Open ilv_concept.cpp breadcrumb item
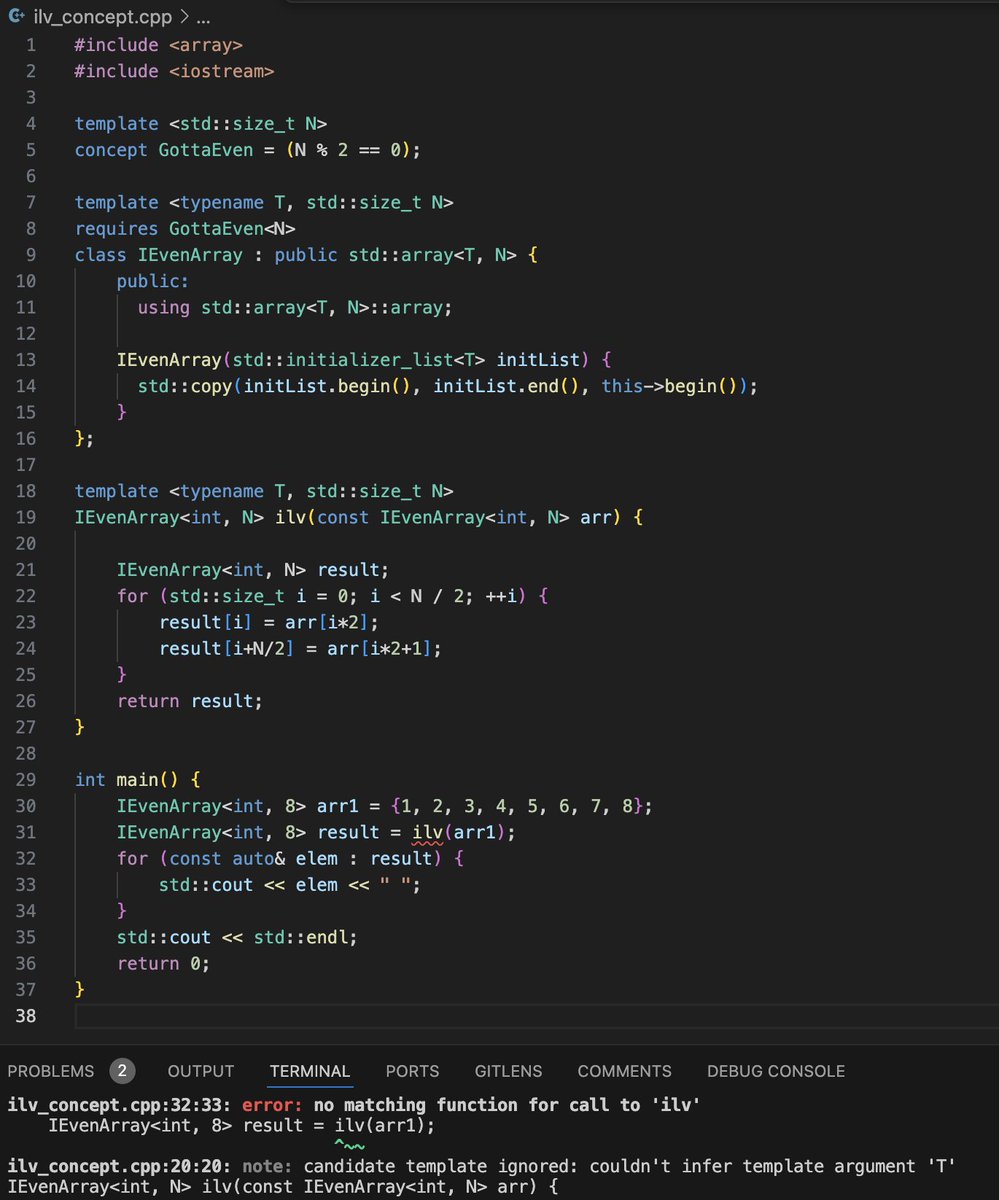This screenshot has width=999, height=1200. [x=101, y=16]
